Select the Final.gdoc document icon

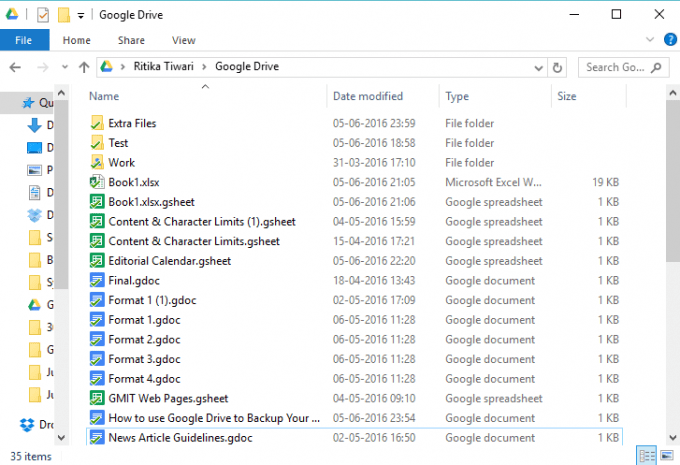[x=97, y=280]
